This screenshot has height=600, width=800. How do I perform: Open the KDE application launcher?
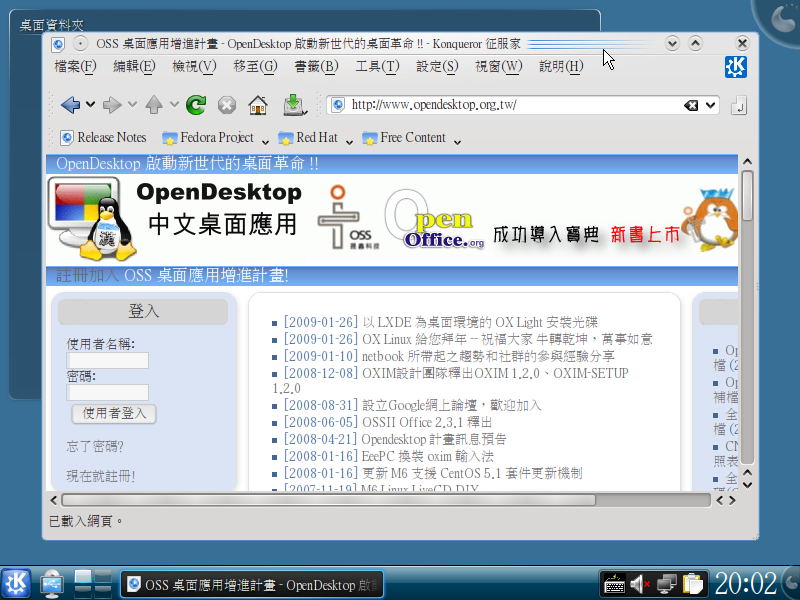tap(16, 583)
